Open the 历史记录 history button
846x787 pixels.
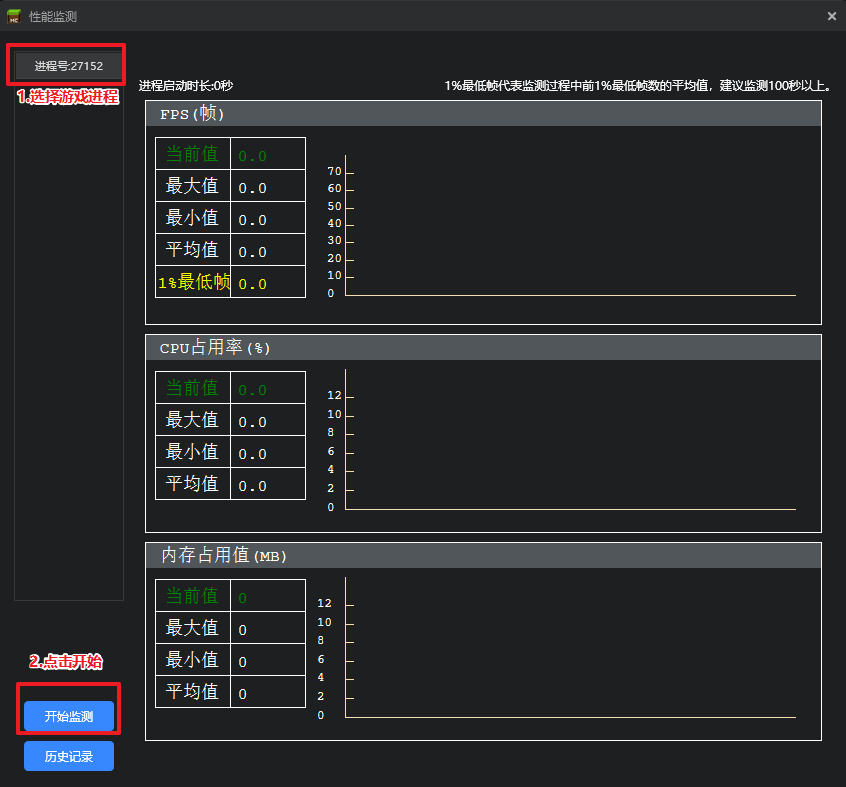pyautogui.click(x=69, y=756)
